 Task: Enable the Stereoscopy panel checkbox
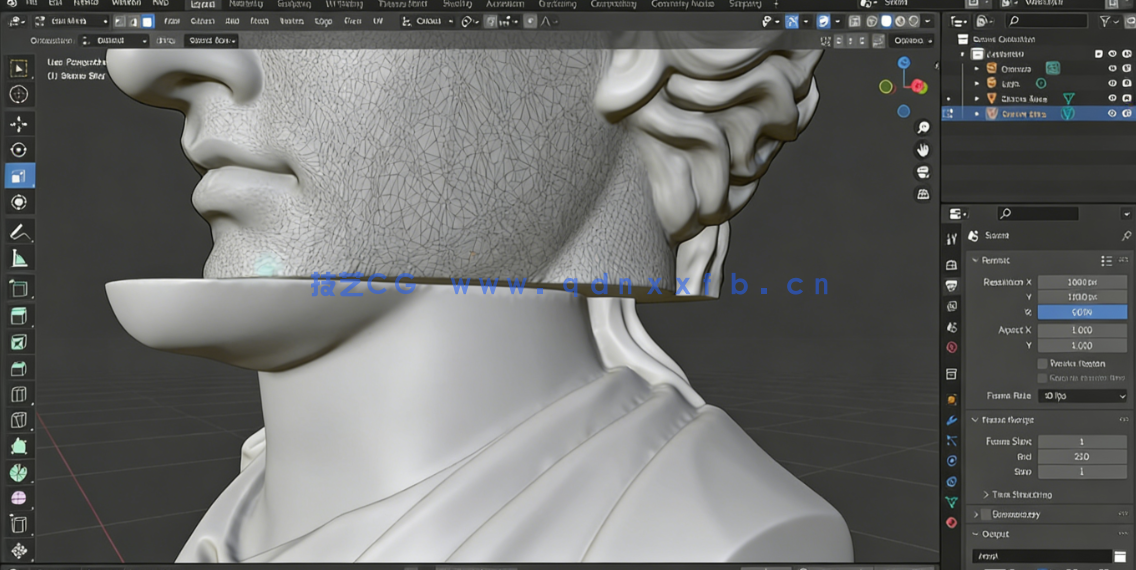986,514
